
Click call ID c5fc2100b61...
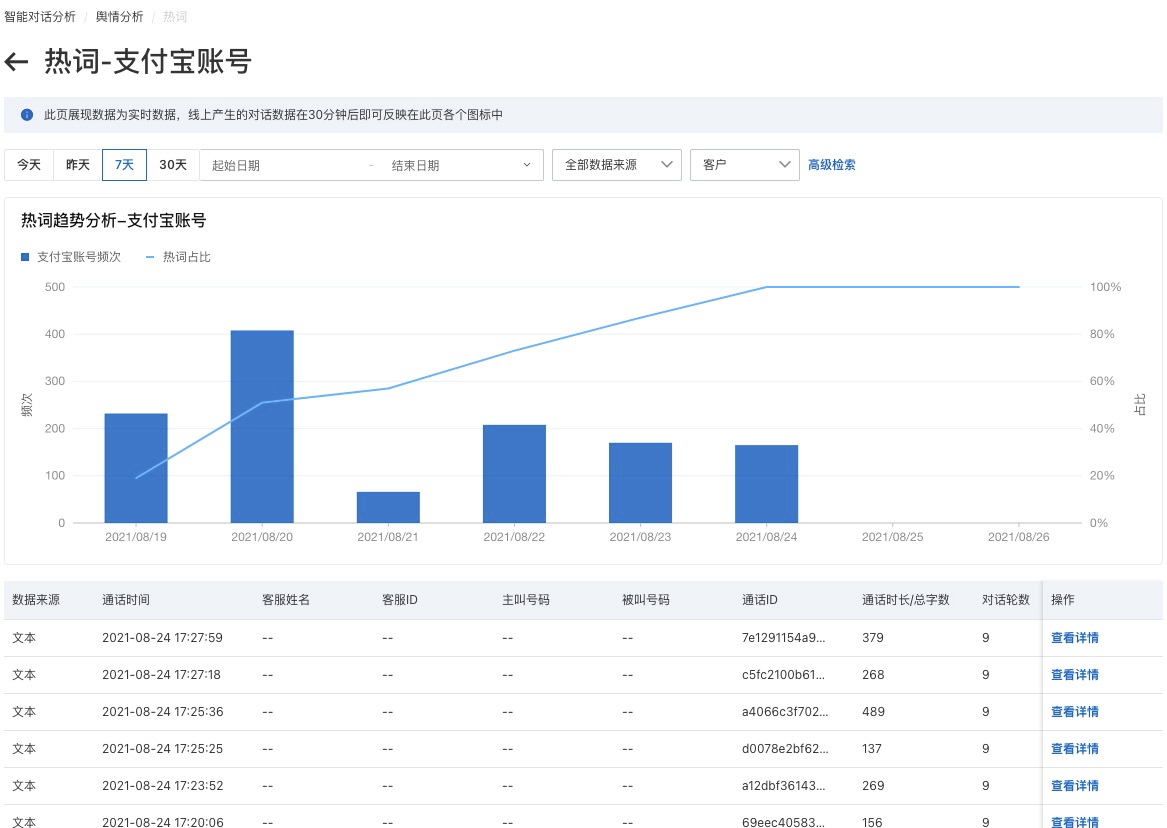[784, 675]
